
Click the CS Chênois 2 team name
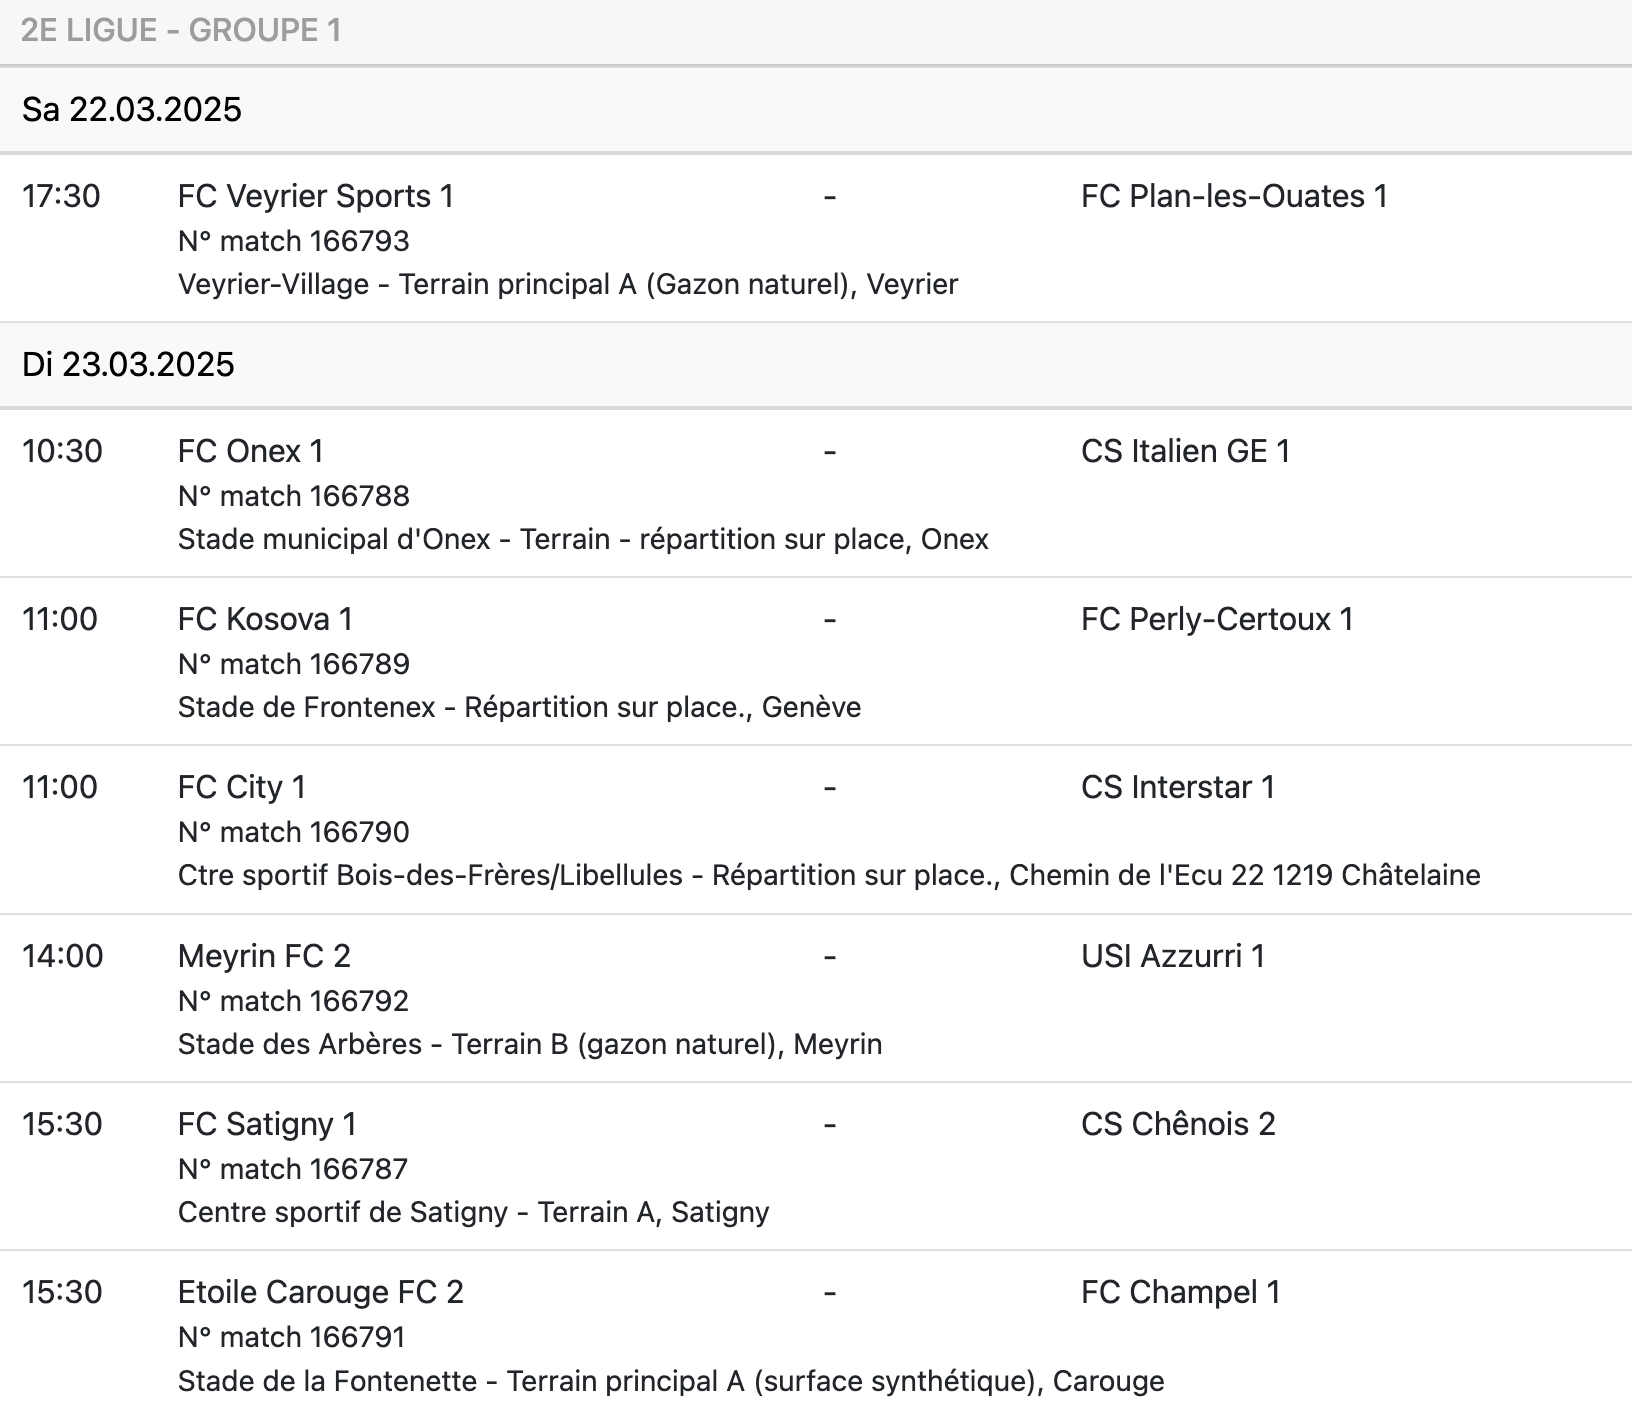pyautogui.click(x=1177, y=1124)
